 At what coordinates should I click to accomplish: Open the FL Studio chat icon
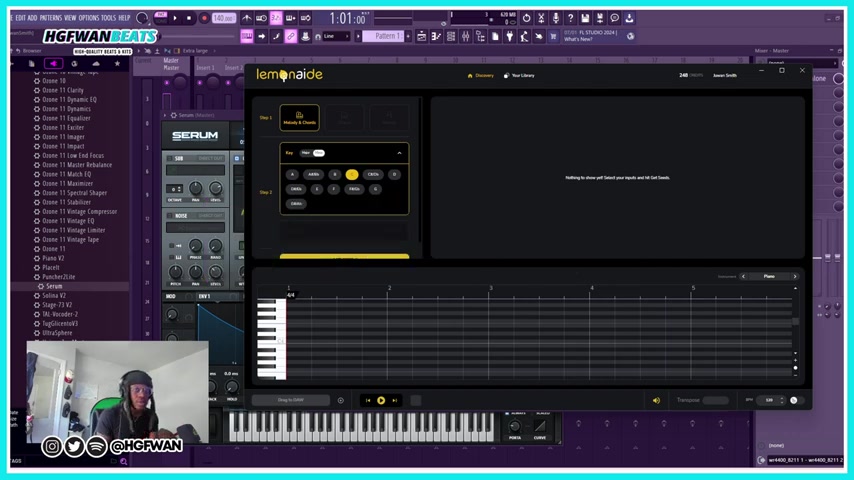[x=614, y=18]
